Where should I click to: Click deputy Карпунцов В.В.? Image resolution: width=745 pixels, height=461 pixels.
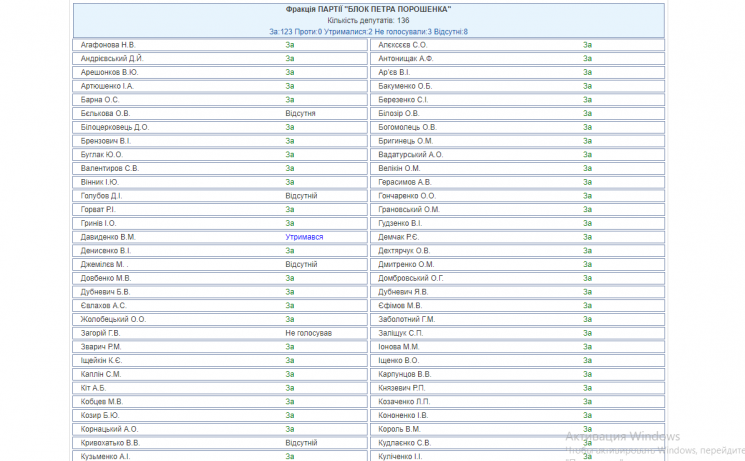(x=404, y=375)
